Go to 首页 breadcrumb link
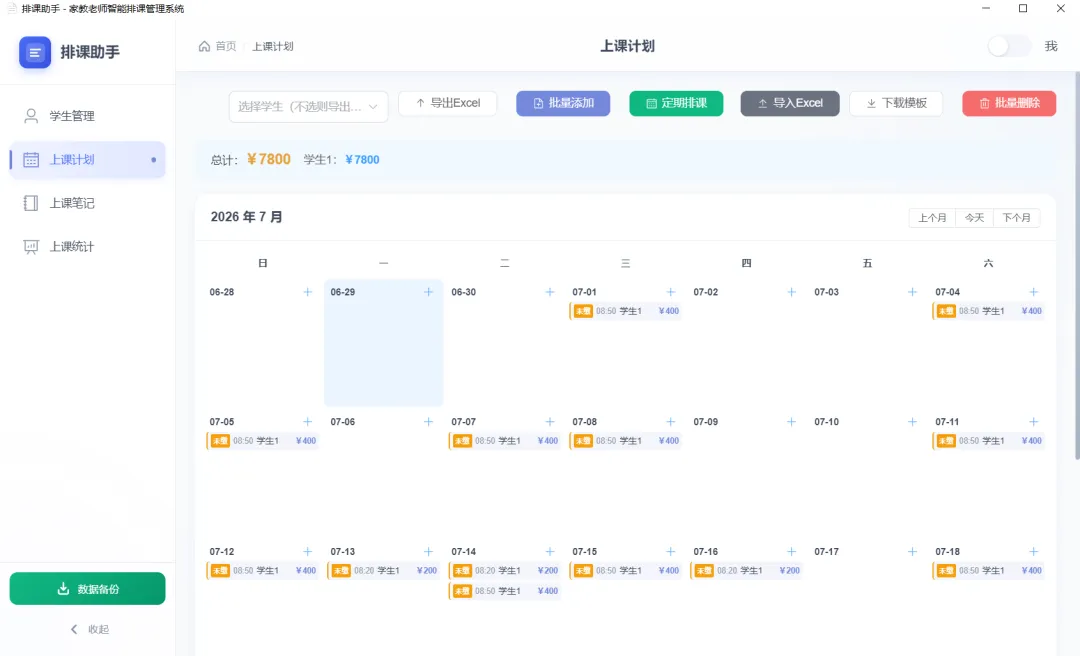 coord(218,46)
